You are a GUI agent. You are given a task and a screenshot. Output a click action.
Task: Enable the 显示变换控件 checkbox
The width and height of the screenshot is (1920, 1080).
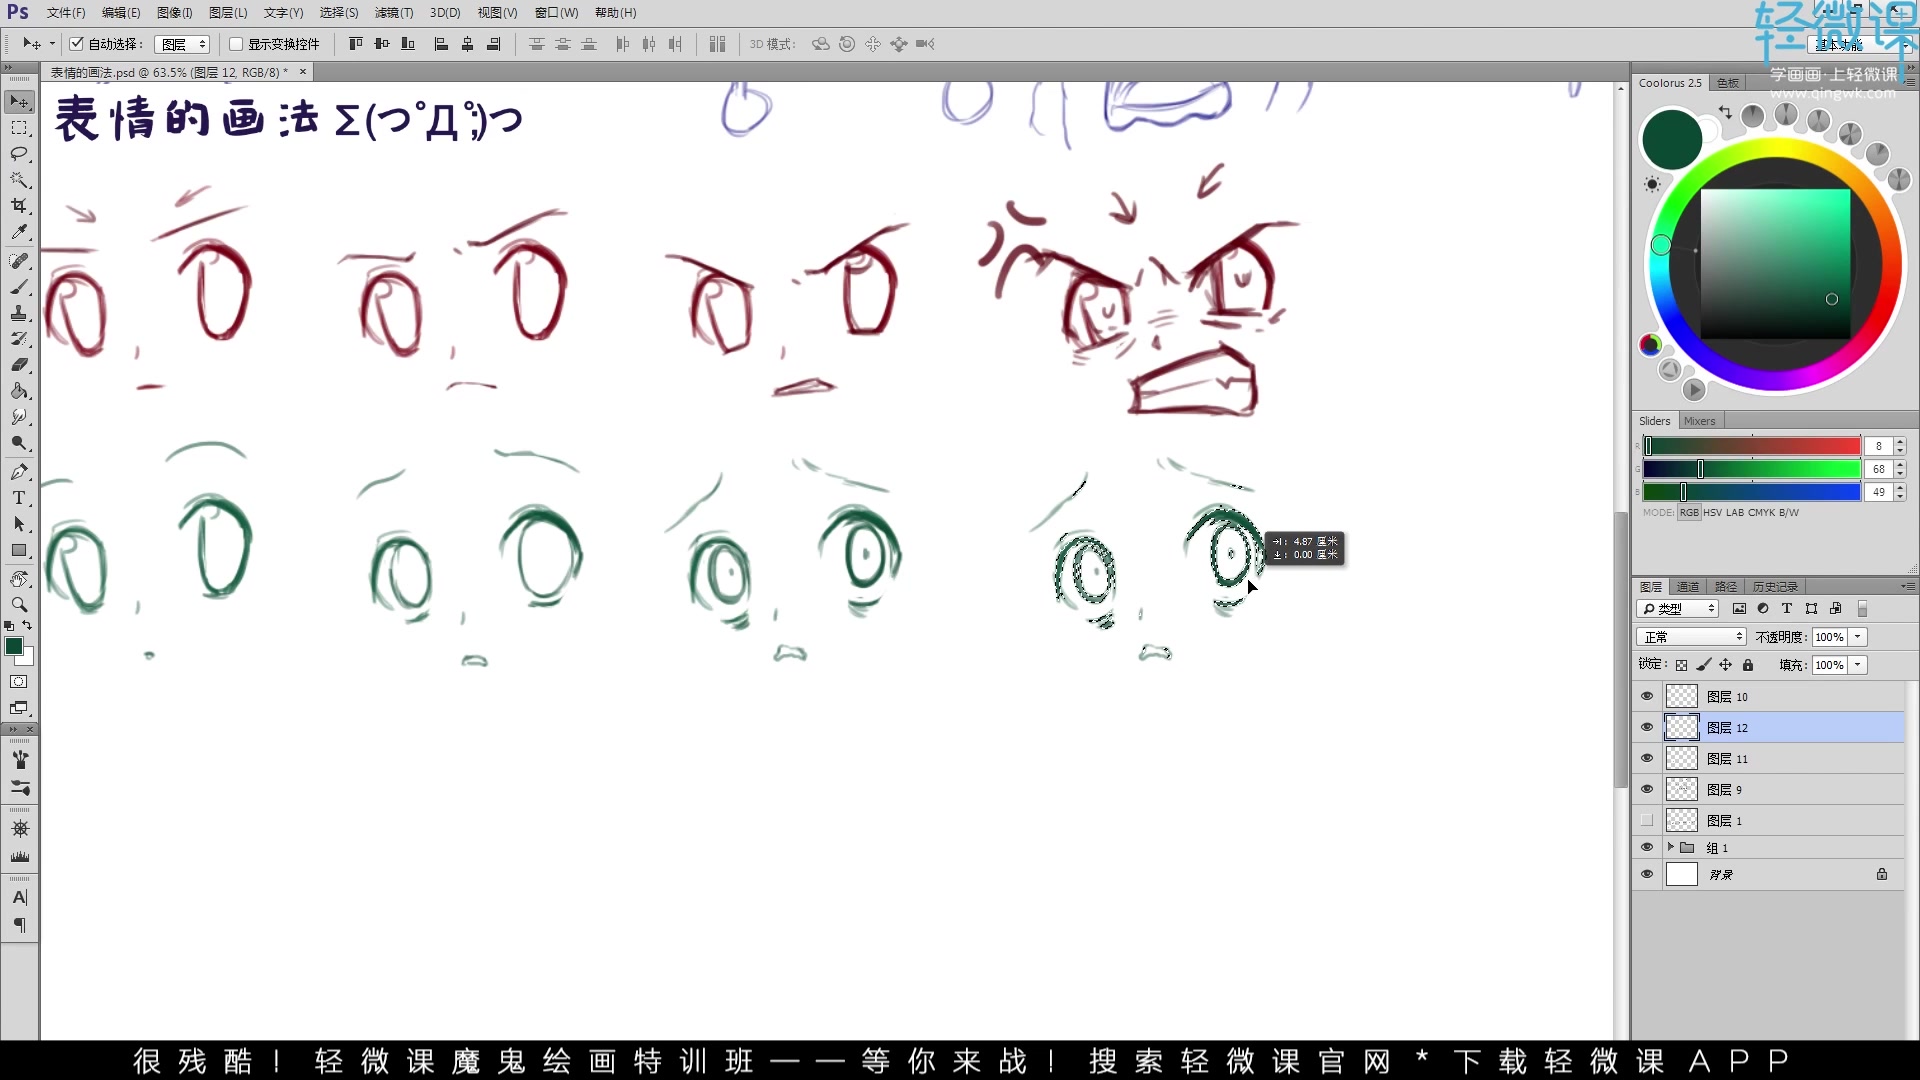click(236, 44)
